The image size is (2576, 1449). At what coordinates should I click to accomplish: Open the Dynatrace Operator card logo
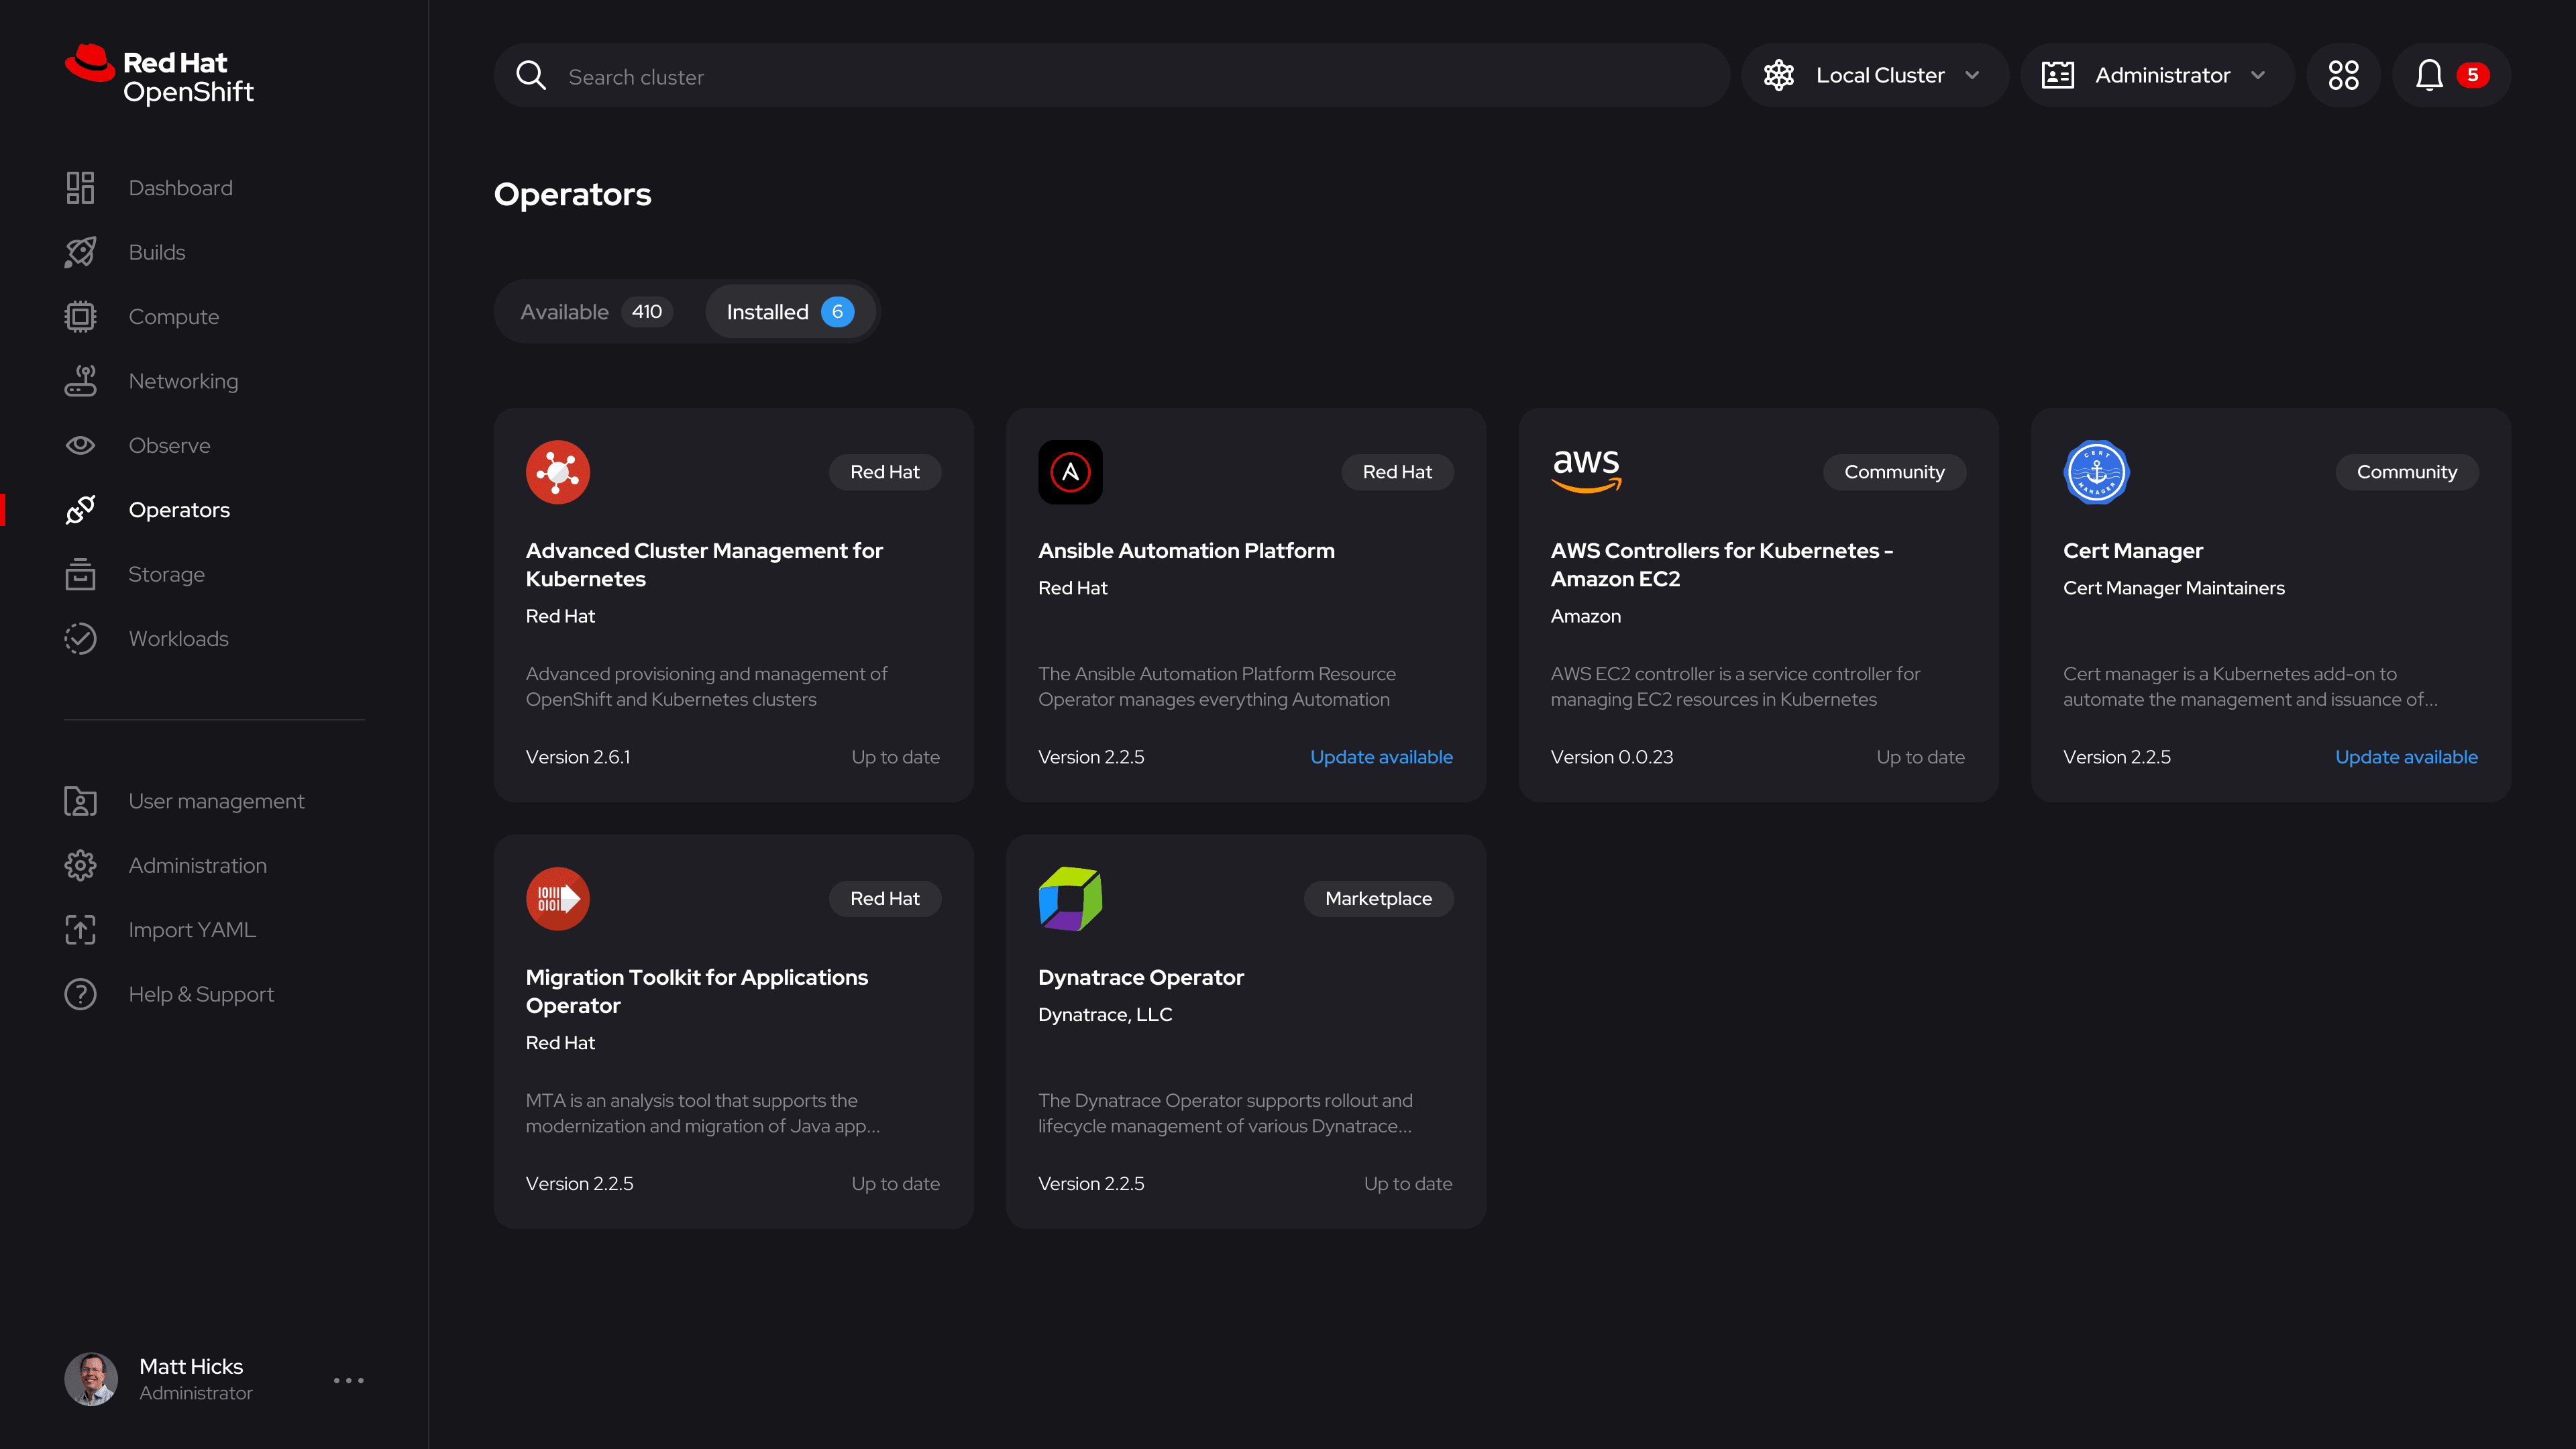[x=1070, y=899]
